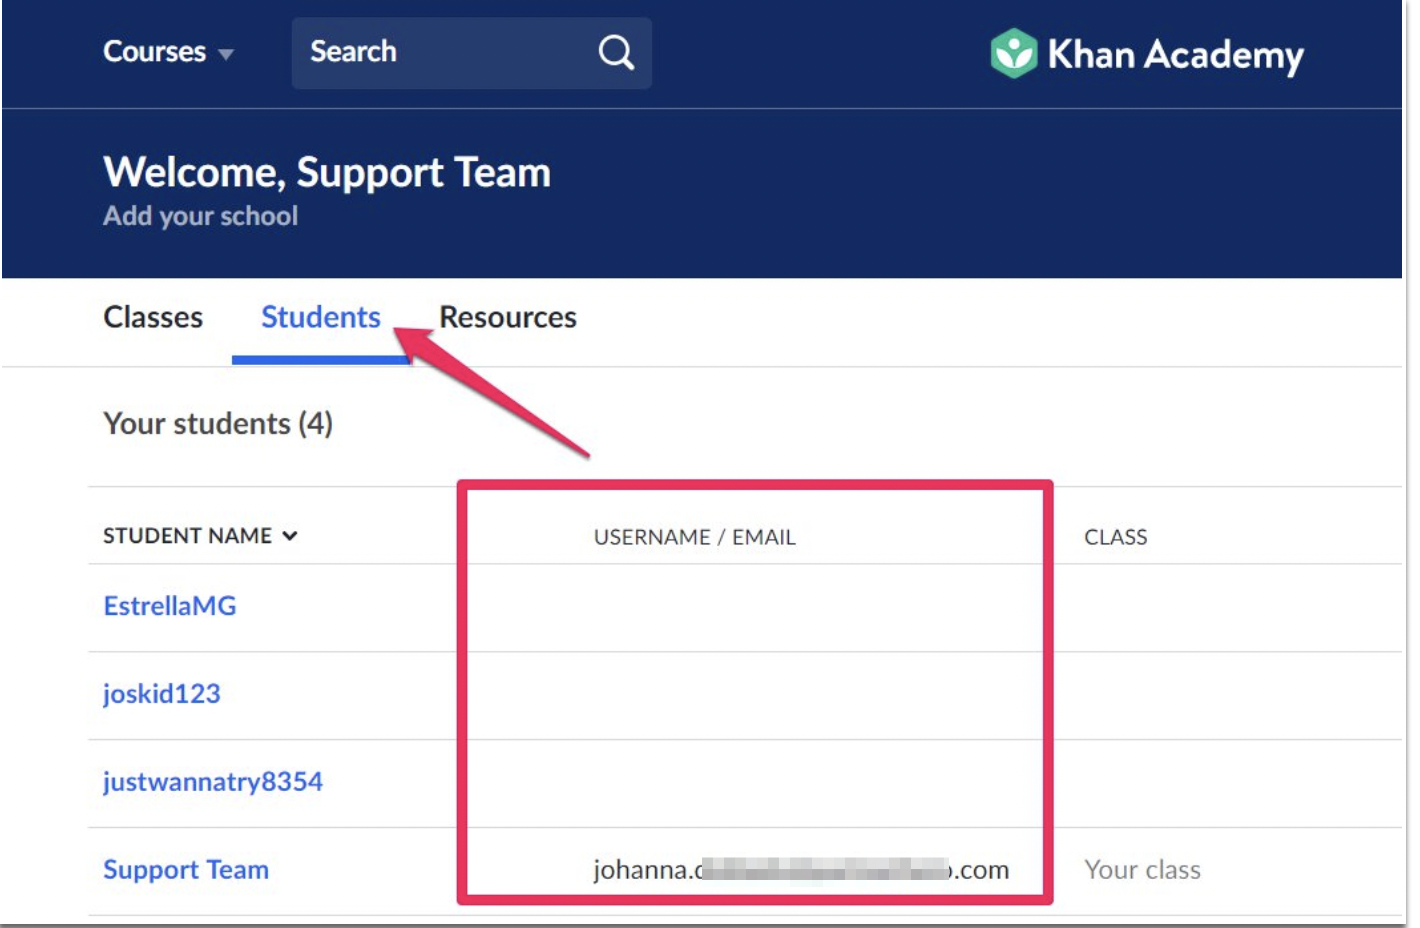This screenshot has width=1420, height=928.
Task: Focus the Search input field
Action: [471, 53]
